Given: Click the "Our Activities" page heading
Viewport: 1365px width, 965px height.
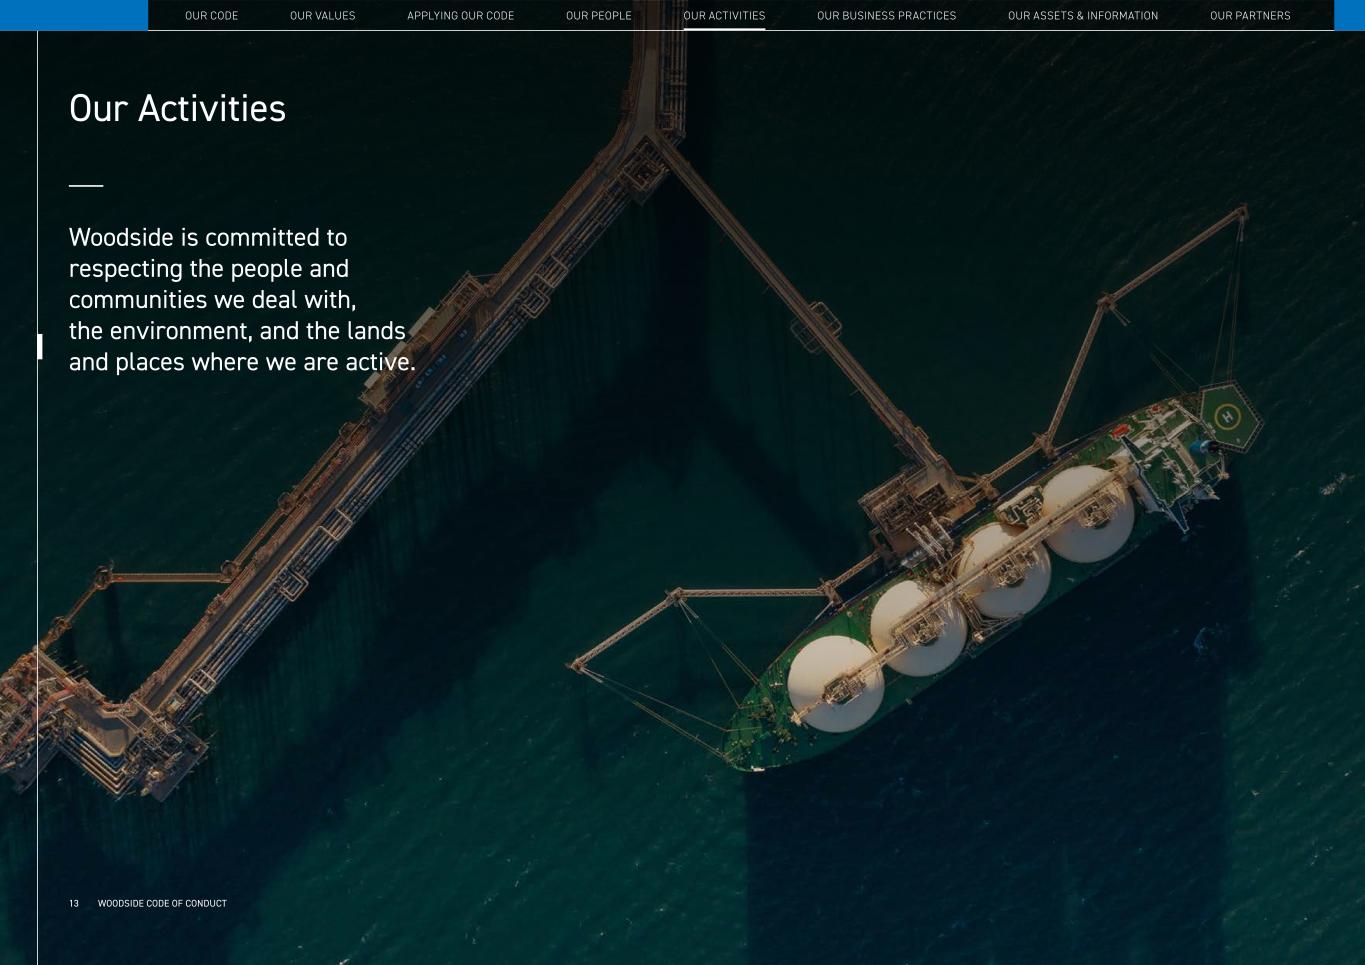Looking at the screenshot, I should coord(177,109).
